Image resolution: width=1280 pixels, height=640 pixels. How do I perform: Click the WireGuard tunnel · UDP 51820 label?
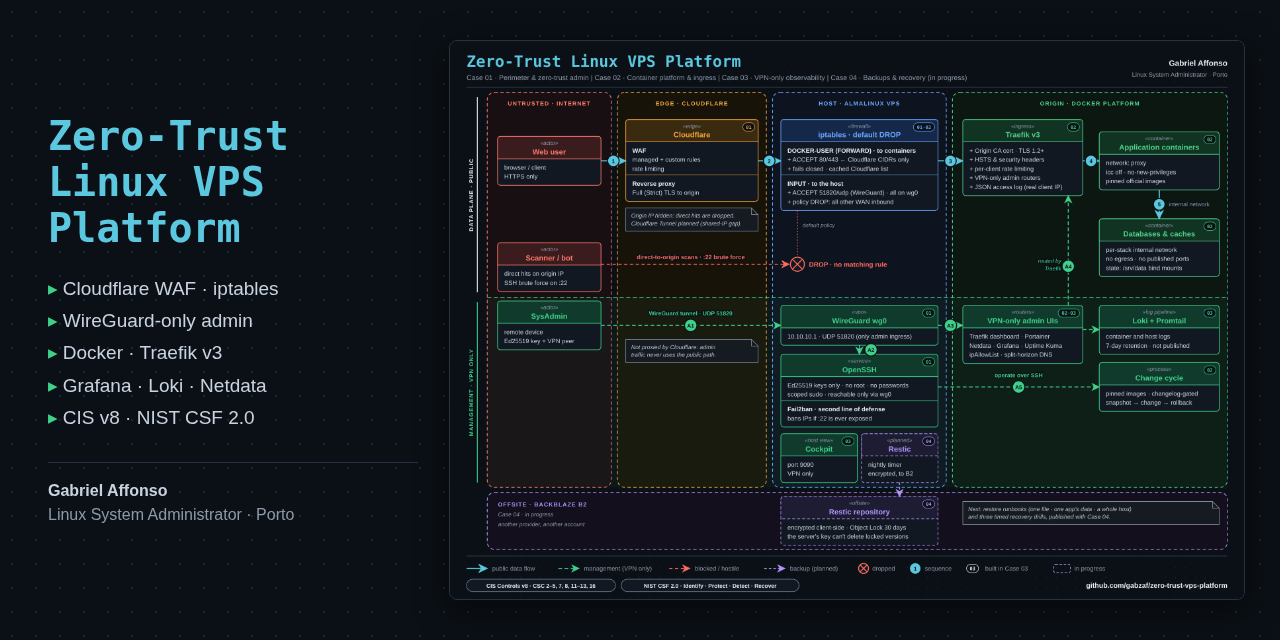(x=690, y=313)
